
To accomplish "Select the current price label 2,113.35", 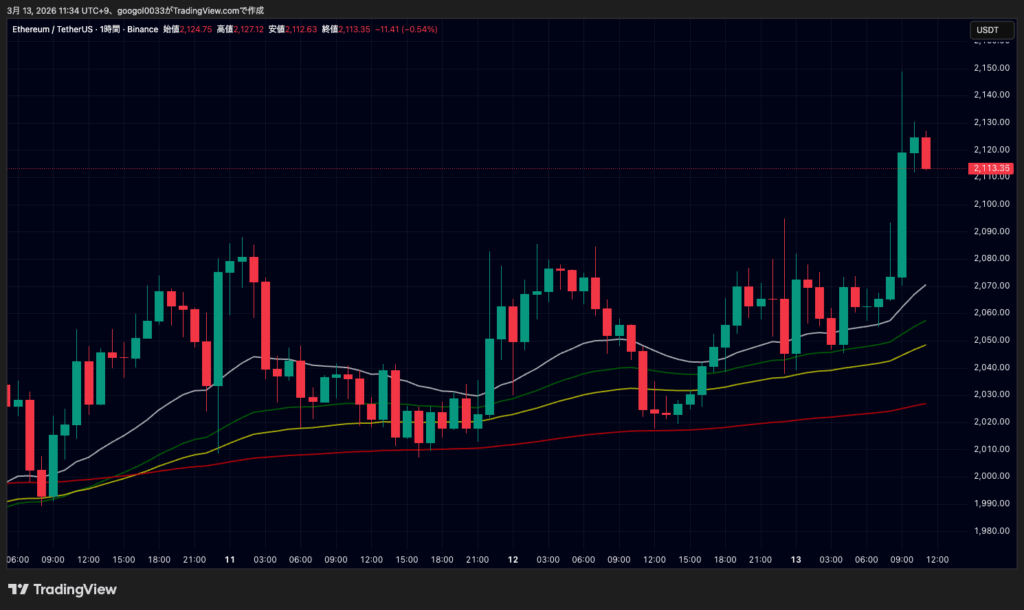I will tap(990, 168).
